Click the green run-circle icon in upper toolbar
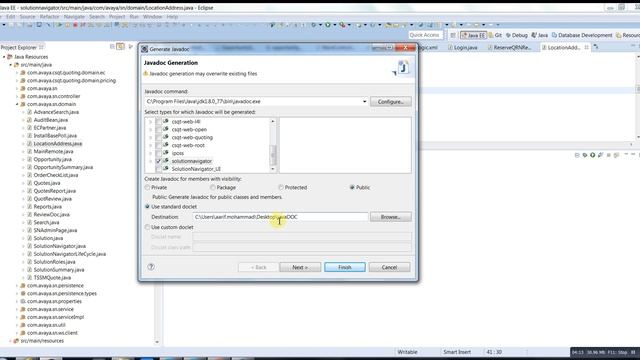This screenshot has width=640, height=360. click(328, 25)
